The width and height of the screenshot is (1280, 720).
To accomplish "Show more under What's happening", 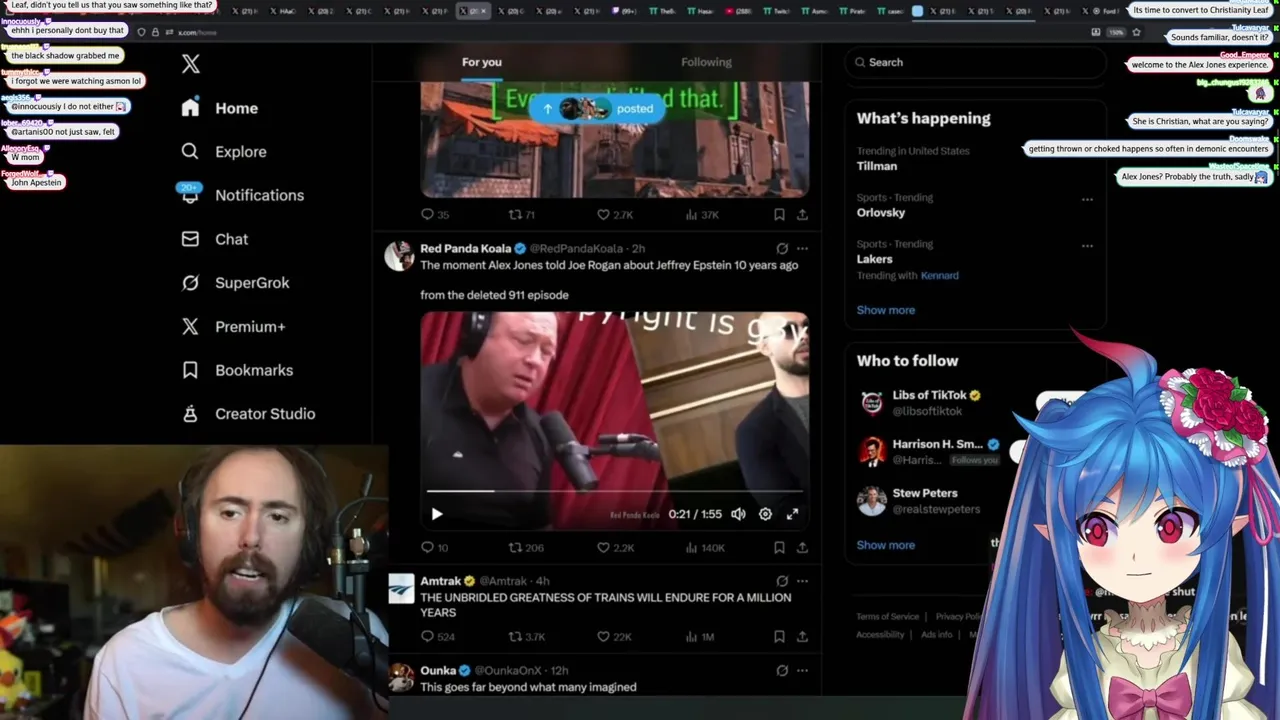I will (x=885, y=310).
